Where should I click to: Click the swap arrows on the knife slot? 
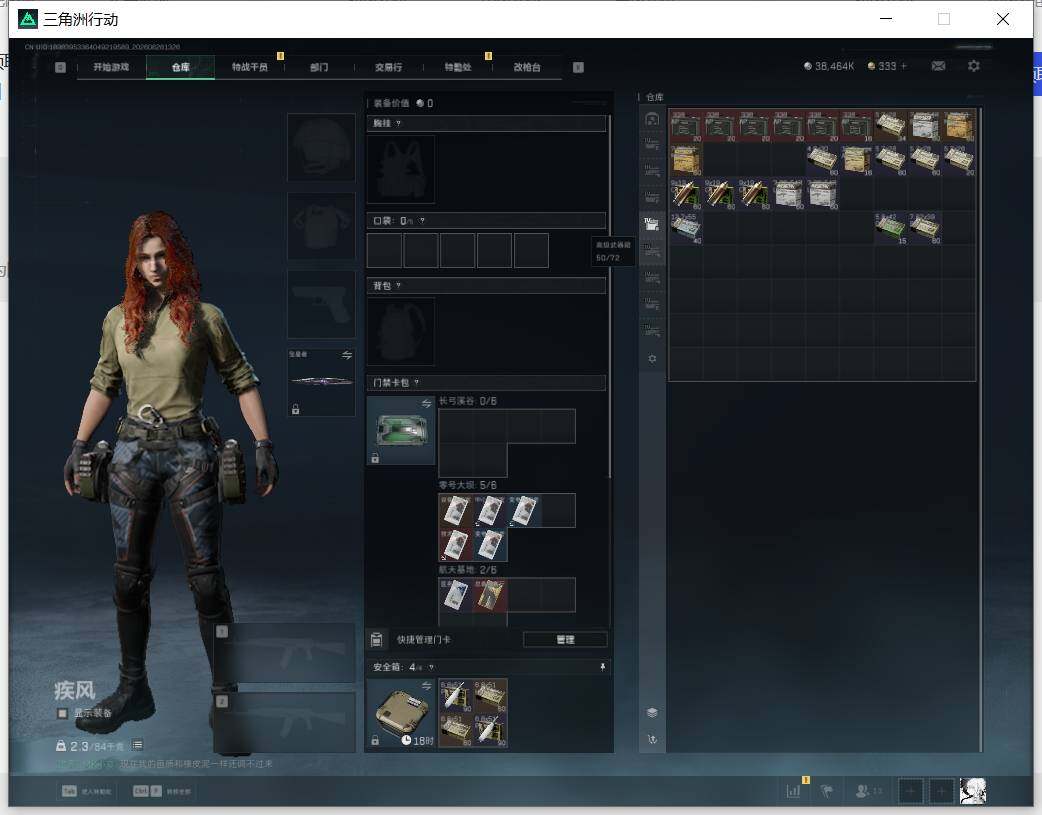(347, 355)
